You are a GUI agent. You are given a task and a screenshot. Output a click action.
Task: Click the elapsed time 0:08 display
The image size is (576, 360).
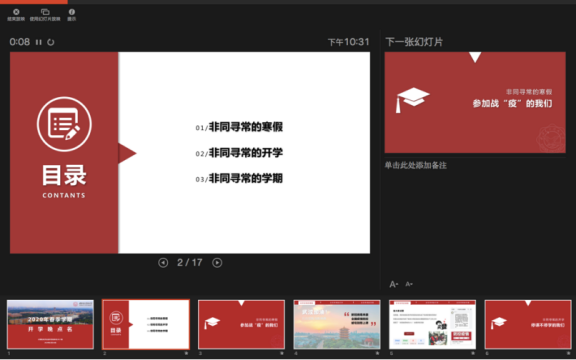(20, 42)
